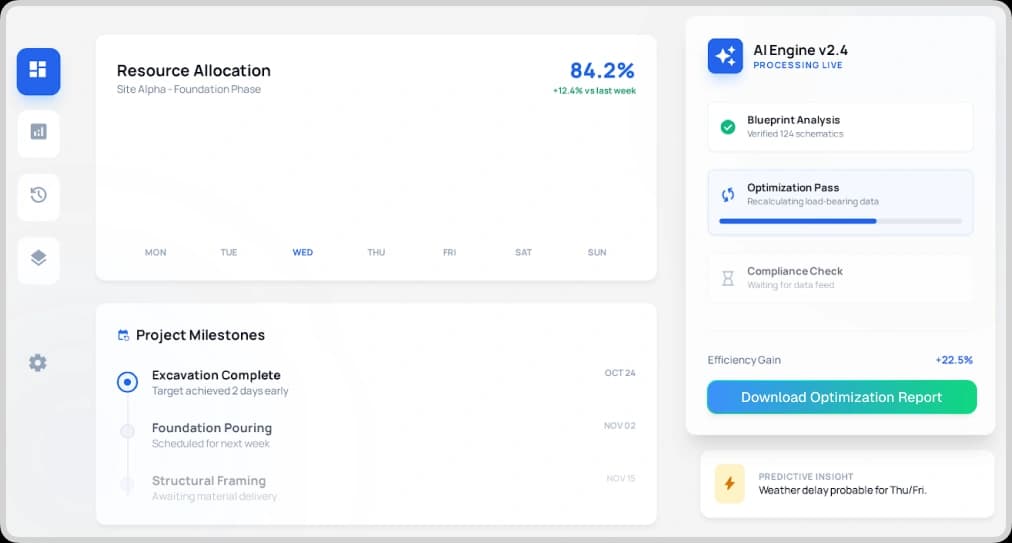Image resolution: width=1012 pixels, height=543 pixels.
Task: Download Optimization Report button
Action: pos(842,397)
